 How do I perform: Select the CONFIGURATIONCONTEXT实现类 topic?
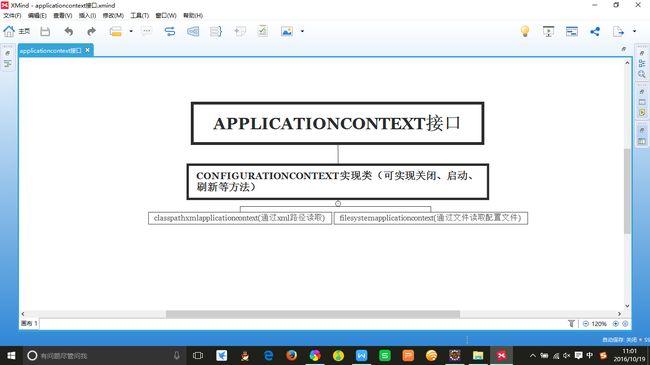click(337, 182)
